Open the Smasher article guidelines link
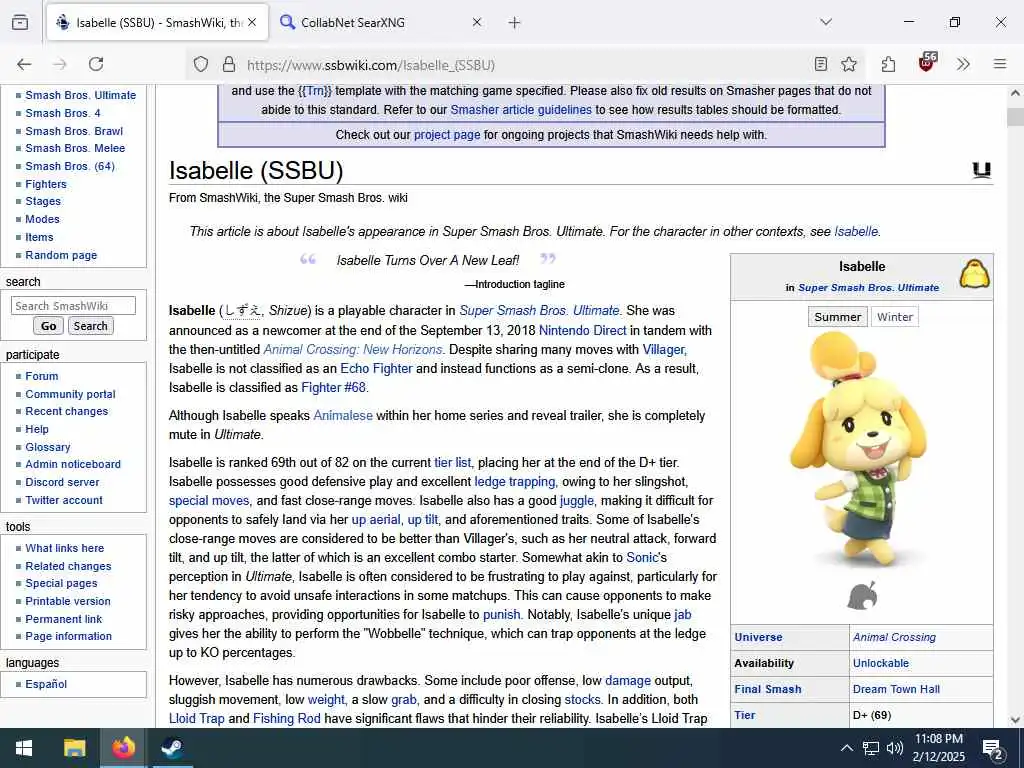This screenshot has height=768, width=1024. coord(521,110)
